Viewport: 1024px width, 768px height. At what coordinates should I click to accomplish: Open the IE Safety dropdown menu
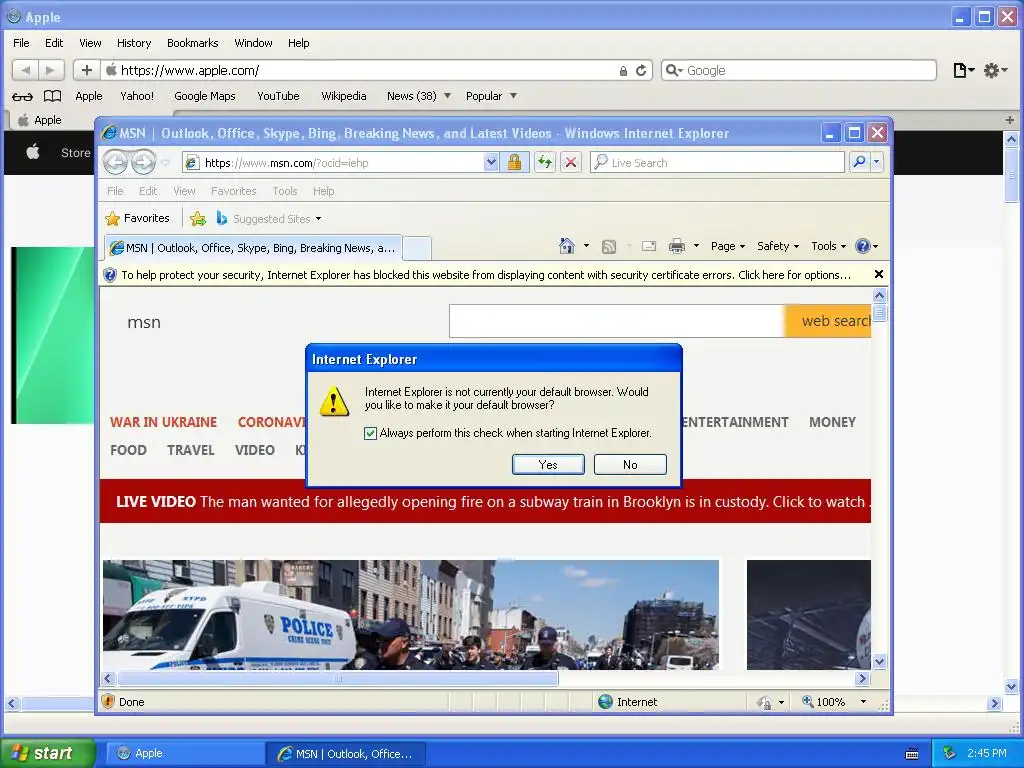tap(777, 246)
